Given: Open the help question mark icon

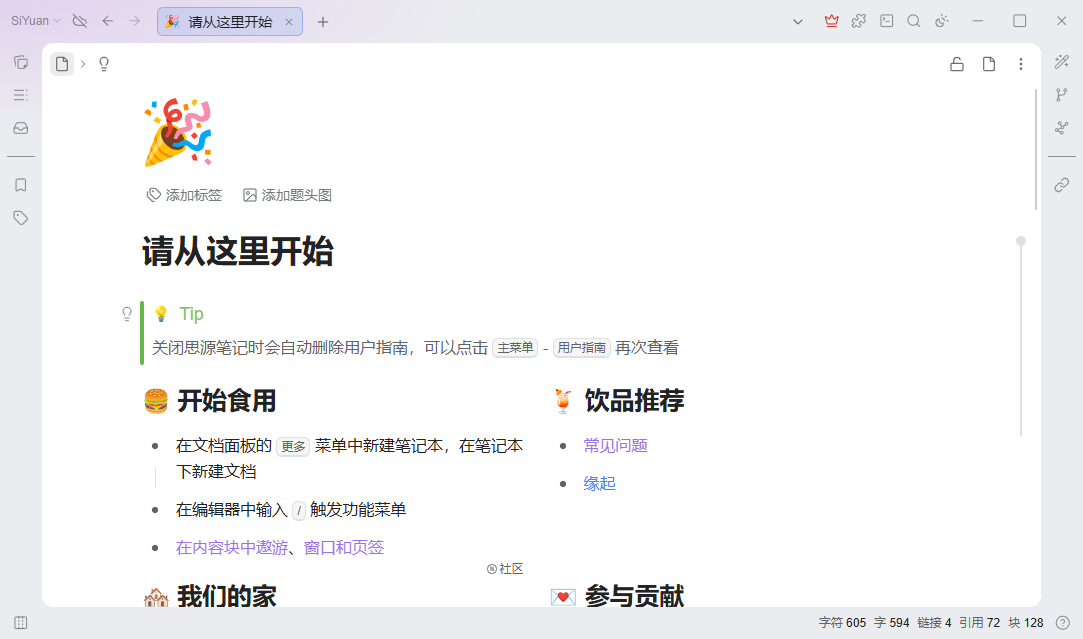Looking at the screenshot, I should click(x=1062, y=622).
